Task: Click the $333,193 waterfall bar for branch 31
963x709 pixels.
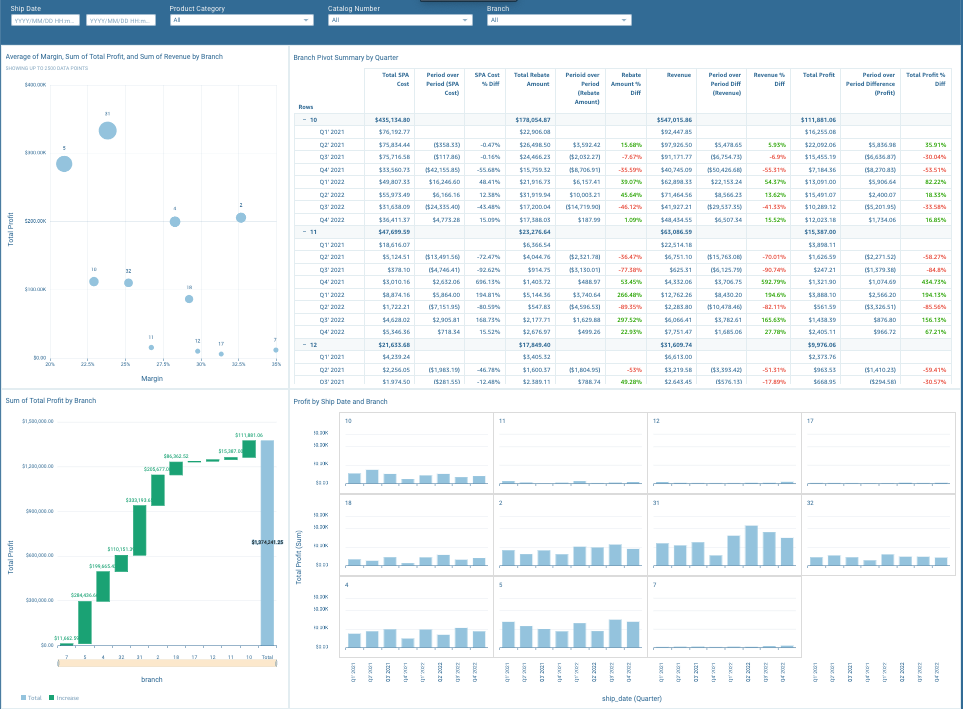Action: [x=139, y=530]
